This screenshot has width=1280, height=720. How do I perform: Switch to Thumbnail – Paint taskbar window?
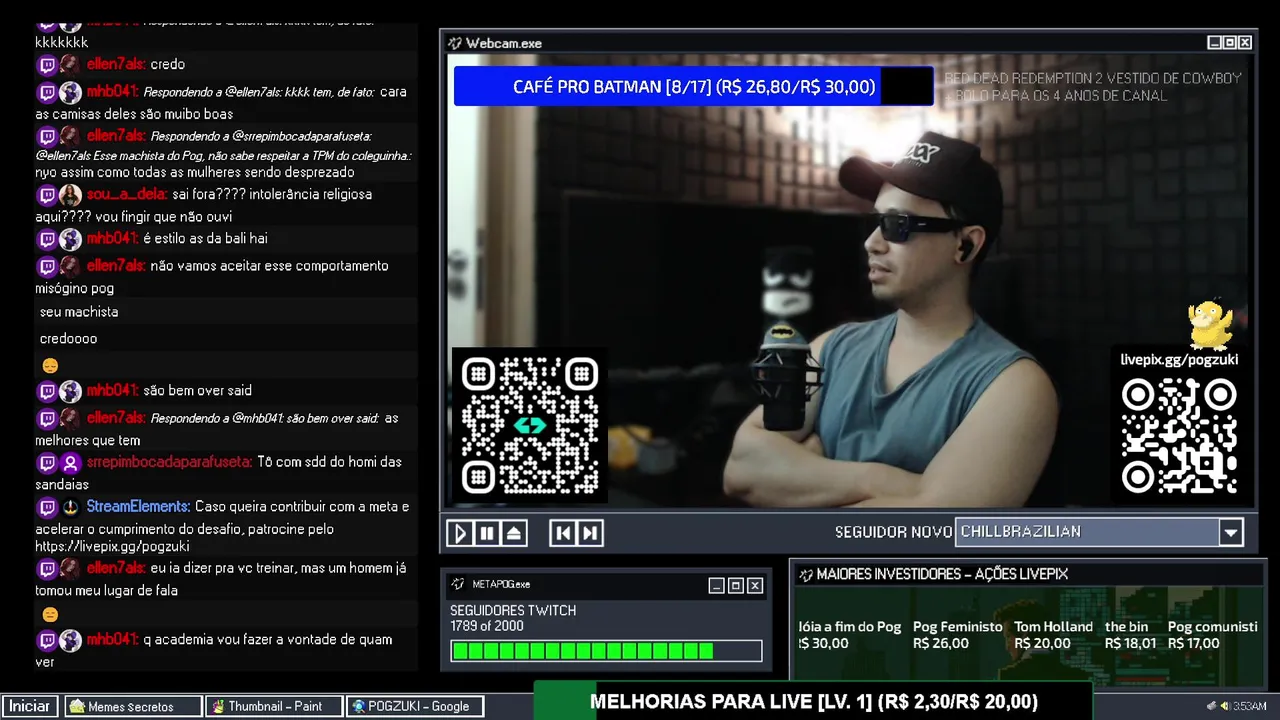tap(274, 706)
